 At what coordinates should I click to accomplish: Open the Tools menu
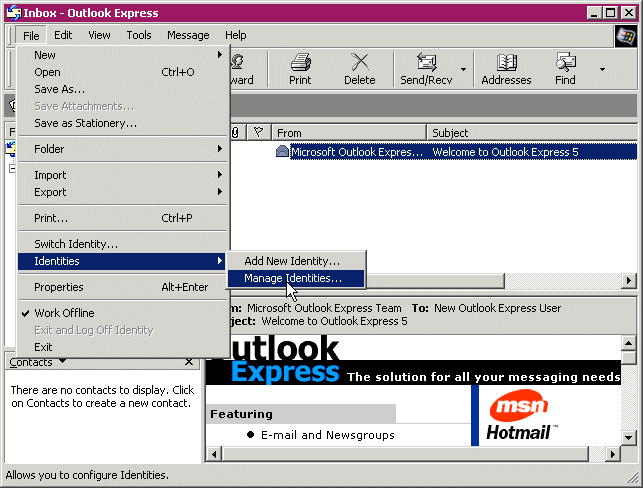(139, 35)
